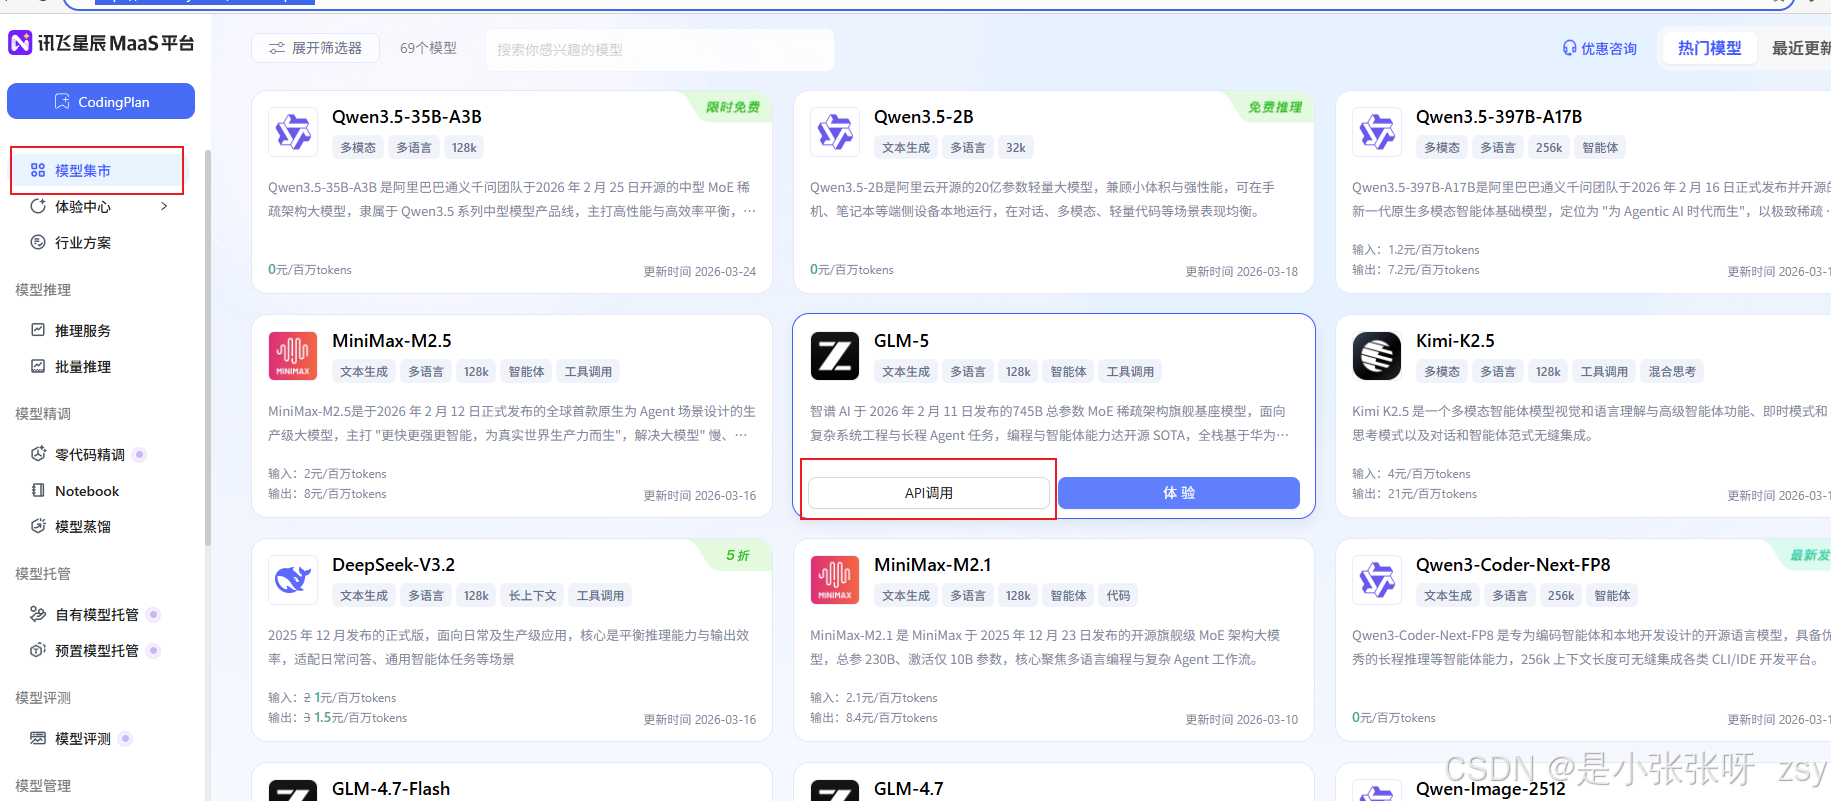Click the API调用 button on GLM-5
This screenshot has width=1831, height=801.
[929, 493]
